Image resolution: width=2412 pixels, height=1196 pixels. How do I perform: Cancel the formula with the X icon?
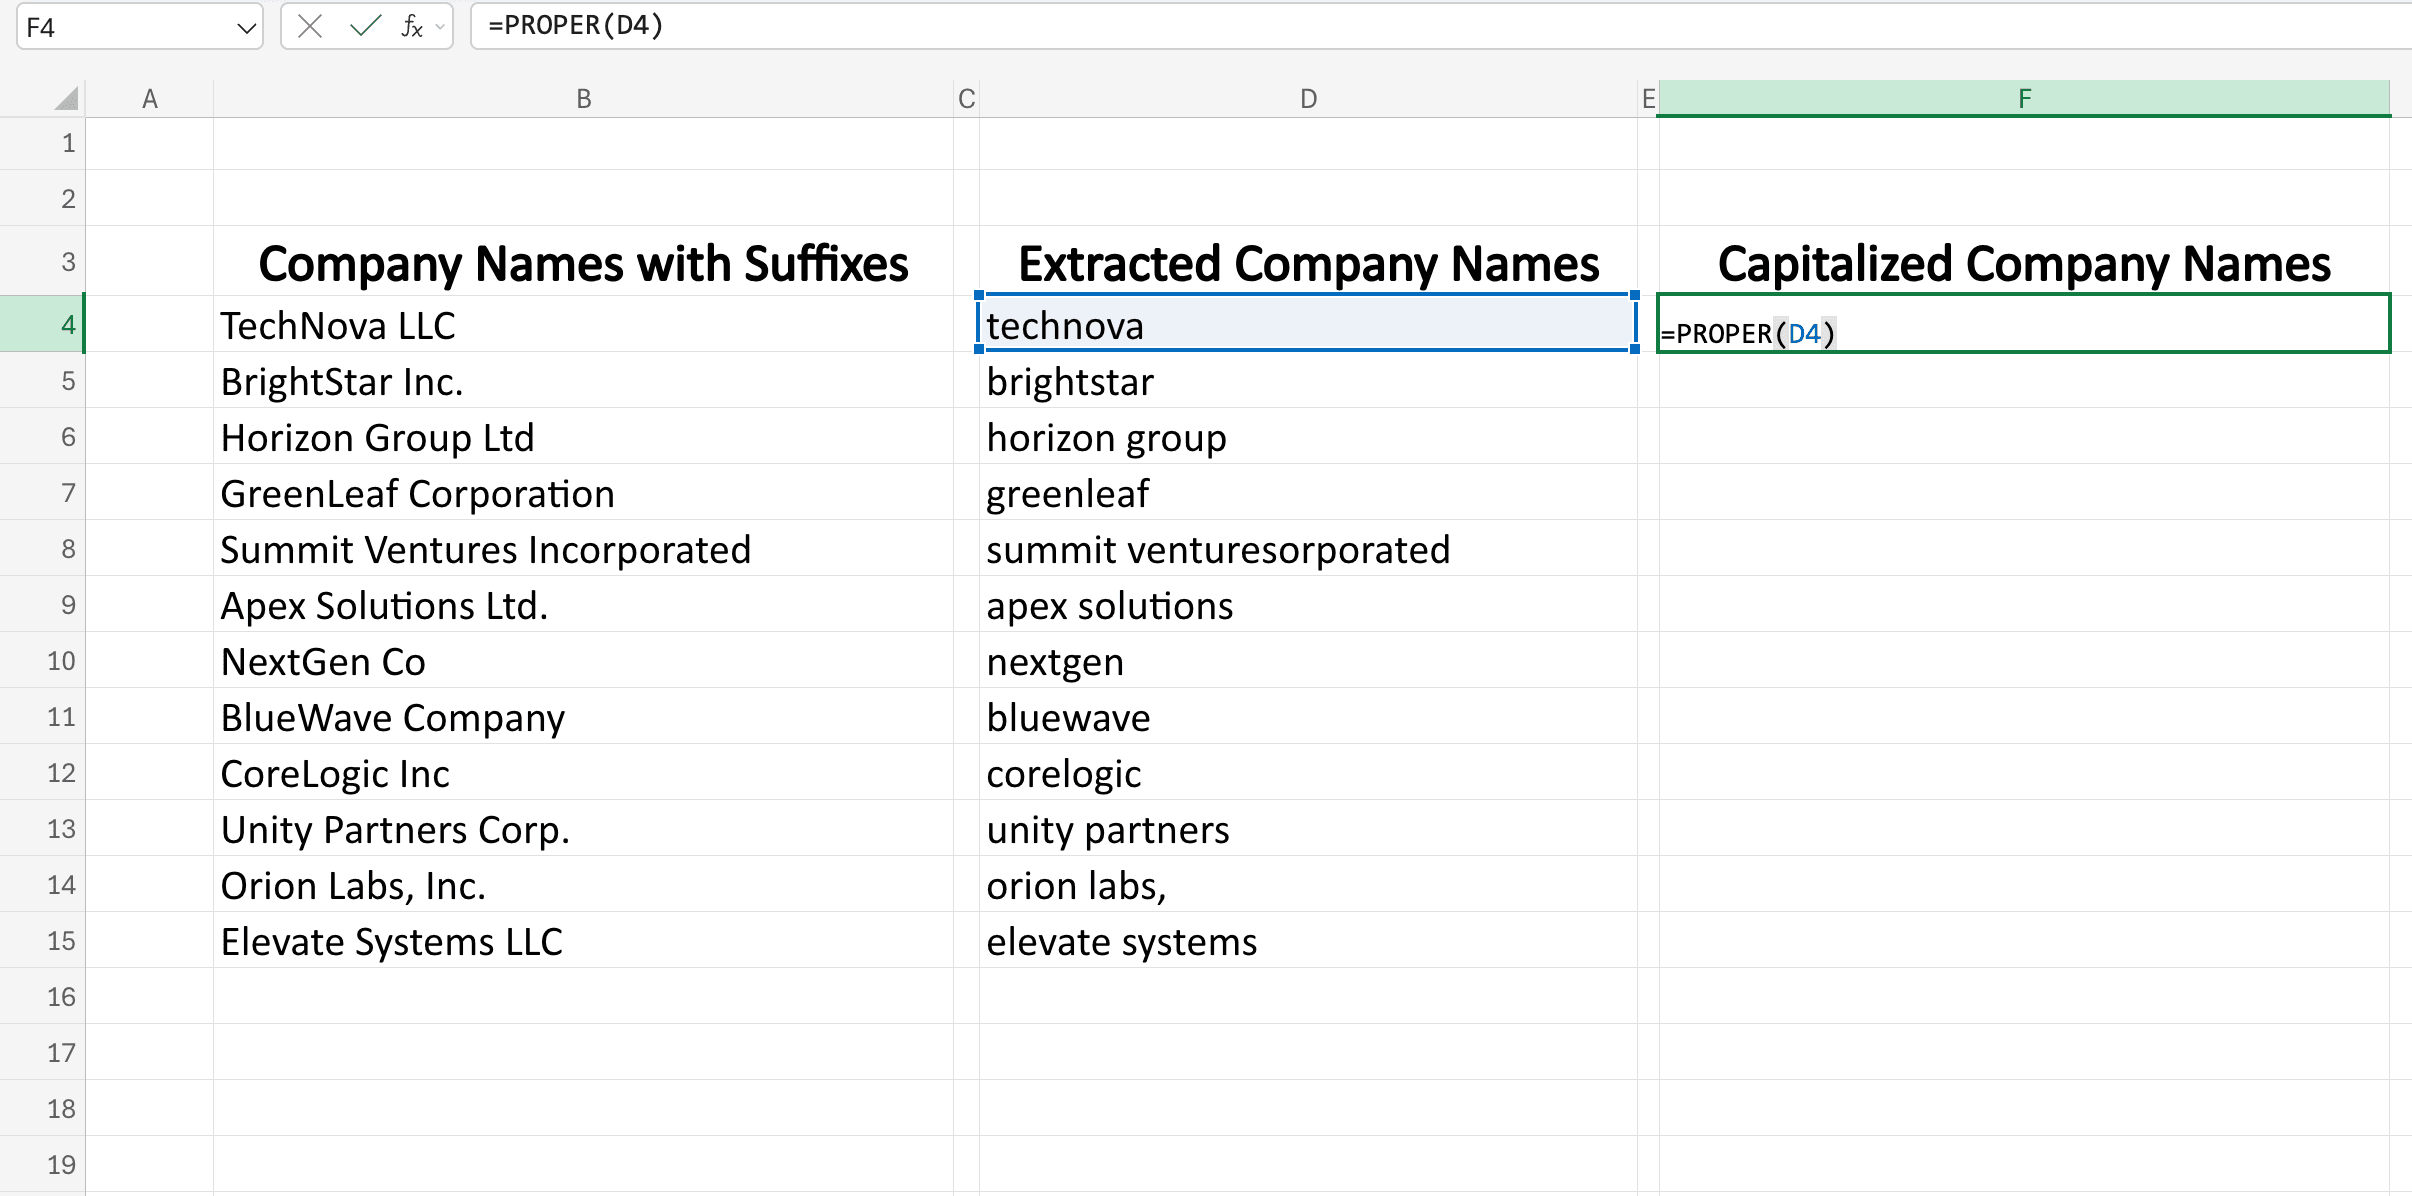click(x=310, y=26)
